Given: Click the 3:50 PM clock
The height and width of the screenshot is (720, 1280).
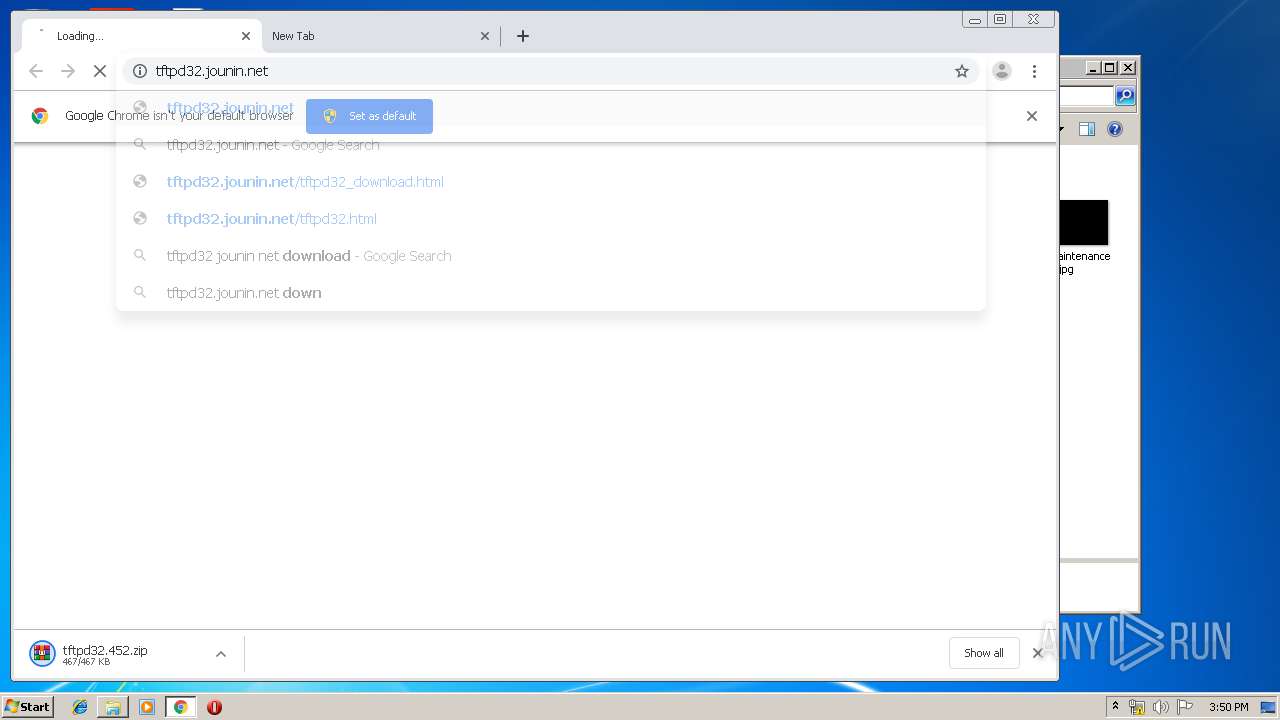Looking at the screenshot, I should coord(1229,707).
